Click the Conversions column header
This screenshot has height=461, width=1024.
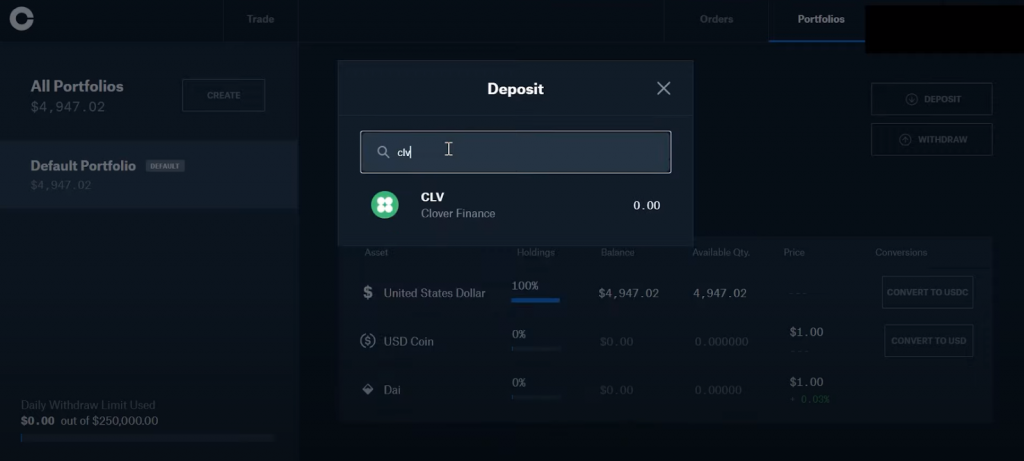901,252
